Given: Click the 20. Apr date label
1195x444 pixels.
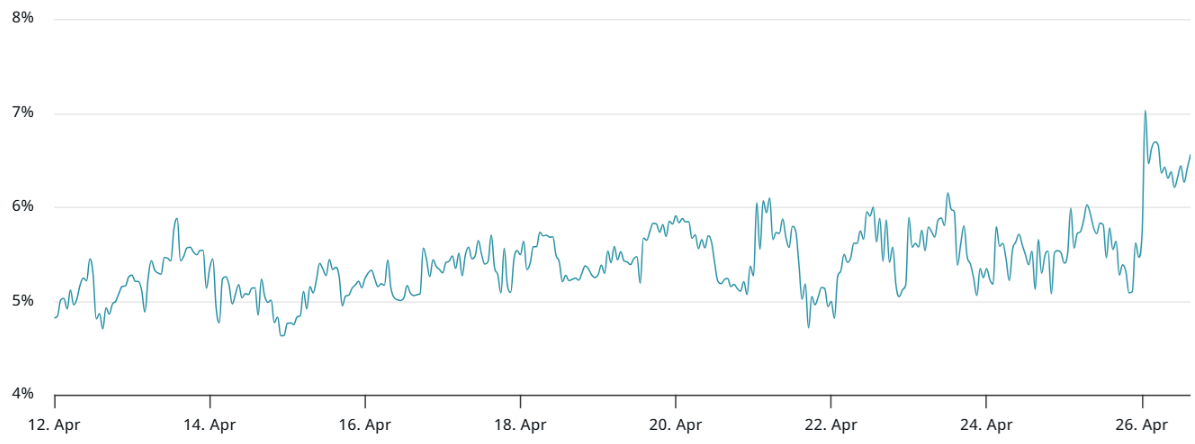Looking at the screenshot, I should tap(675, 425).
